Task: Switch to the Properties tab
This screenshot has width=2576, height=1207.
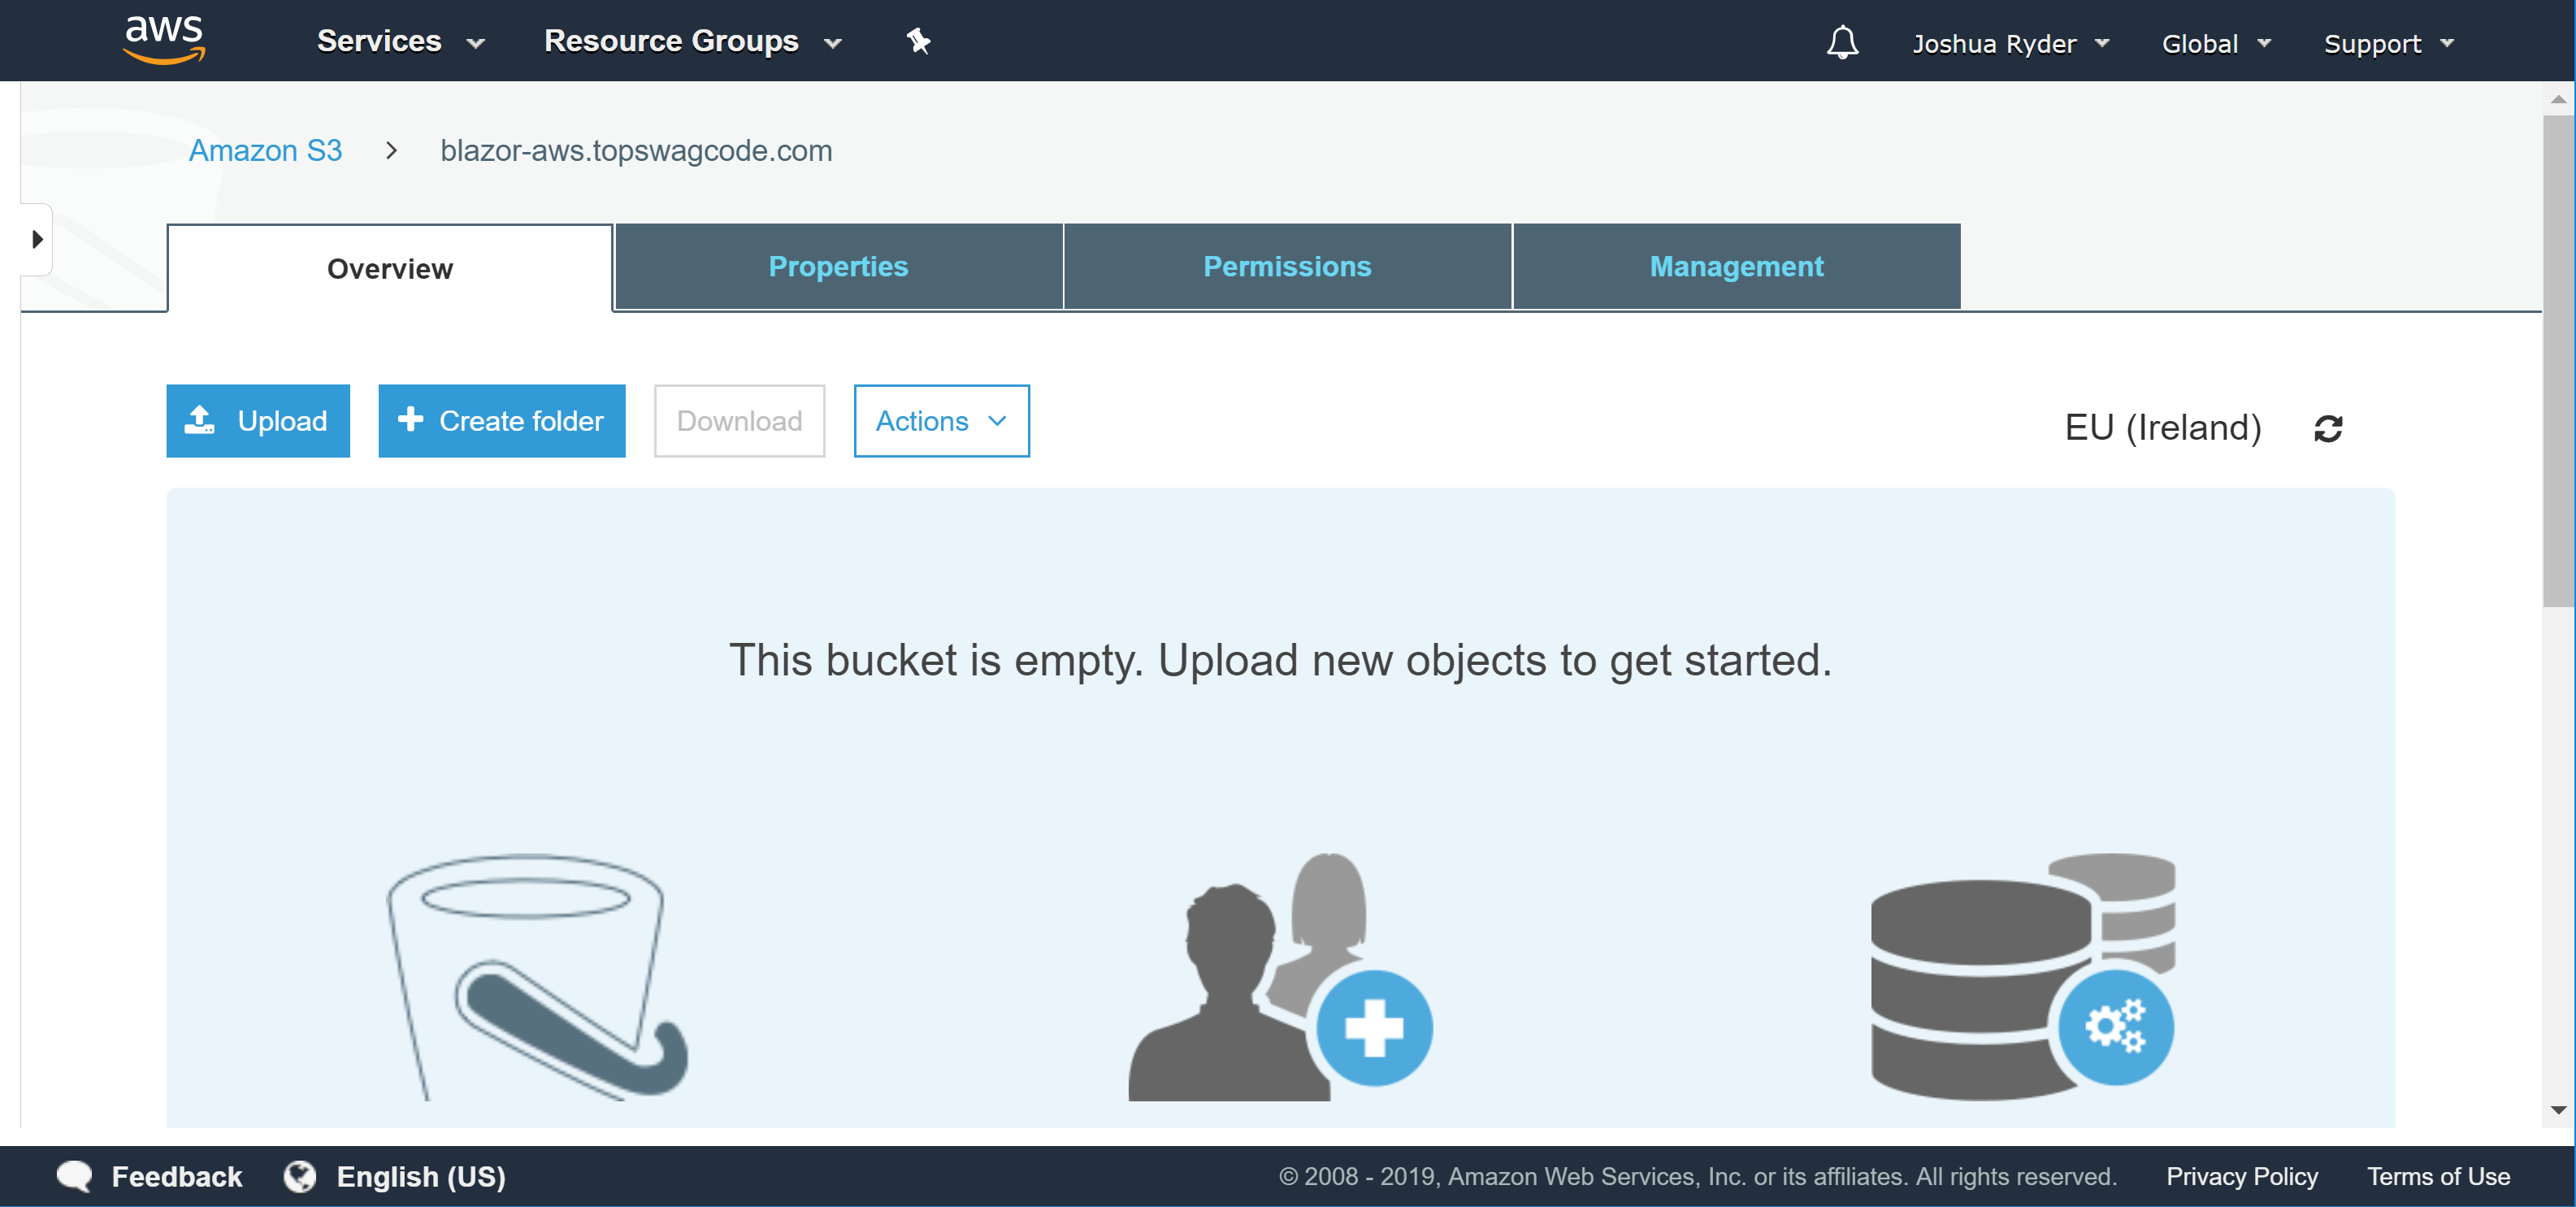Action: 838,267
